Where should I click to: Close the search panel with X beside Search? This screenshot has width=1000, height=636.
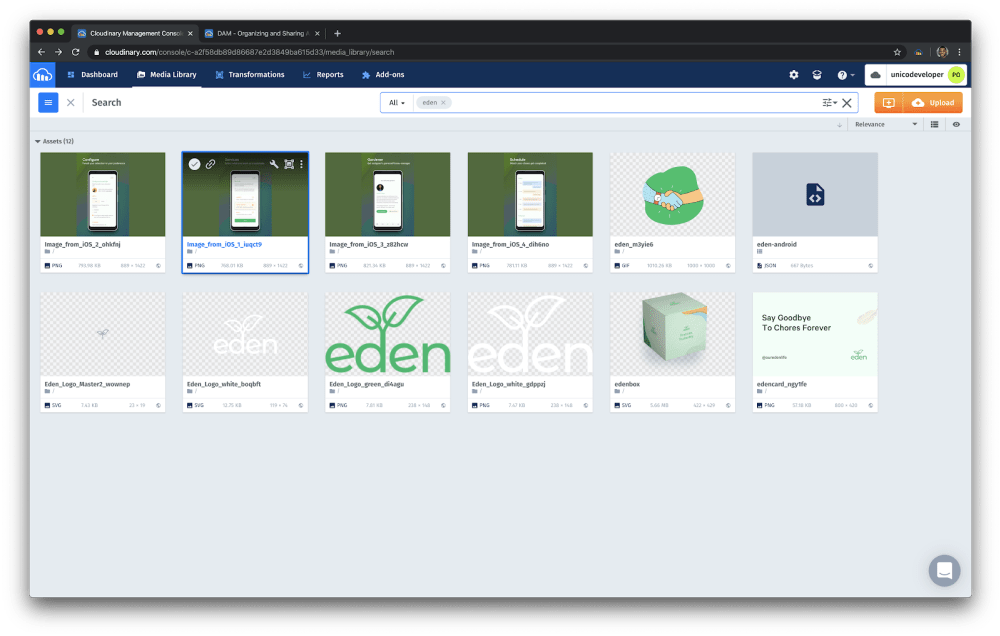(71, 103)
